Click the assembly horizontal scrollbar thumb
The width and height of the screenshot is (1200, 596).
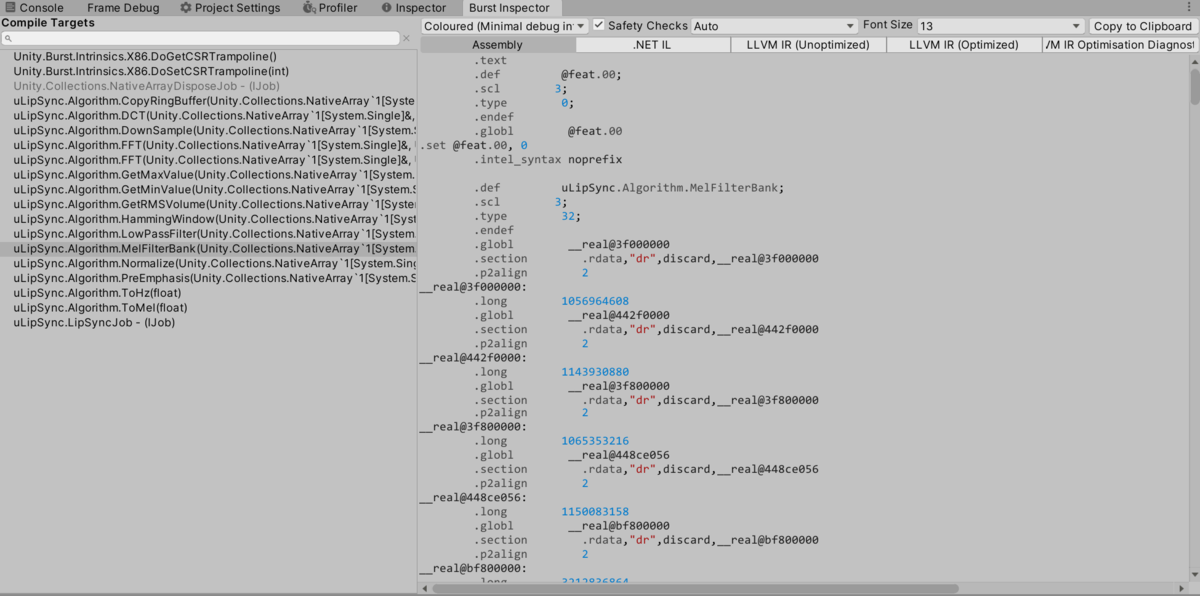coord(697,588)
